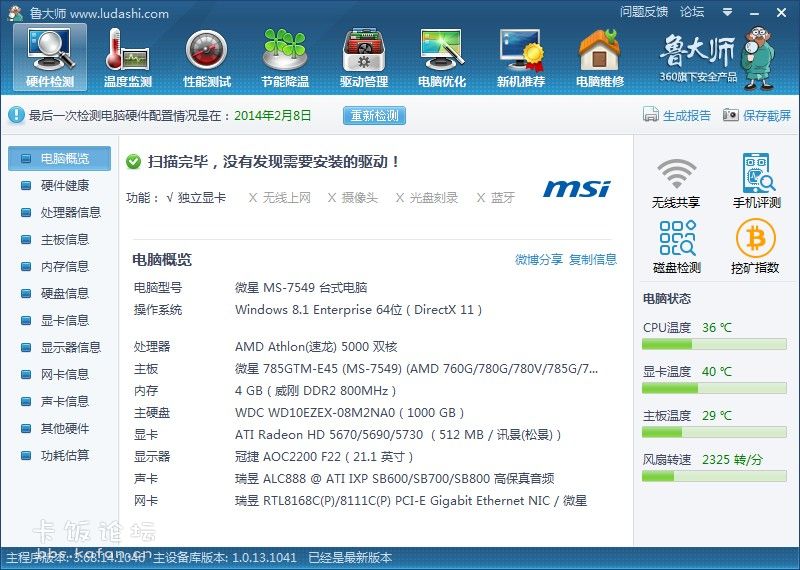Select 电脑概览 in the sidebar

point(60,158)
